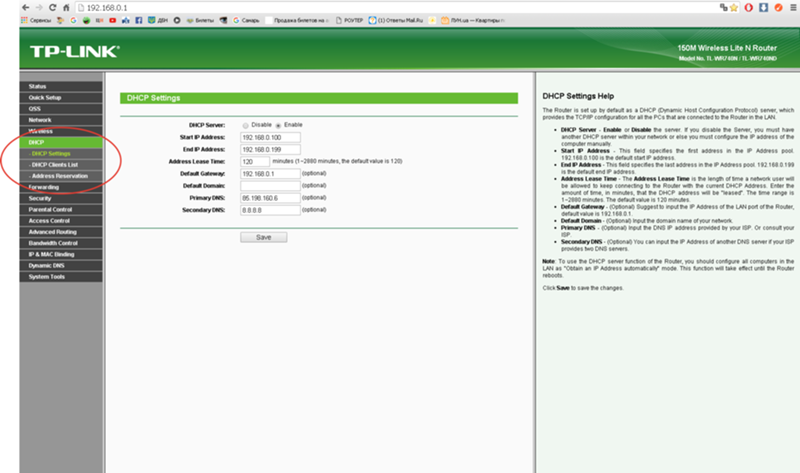Open the Parental Control menu

61,210
